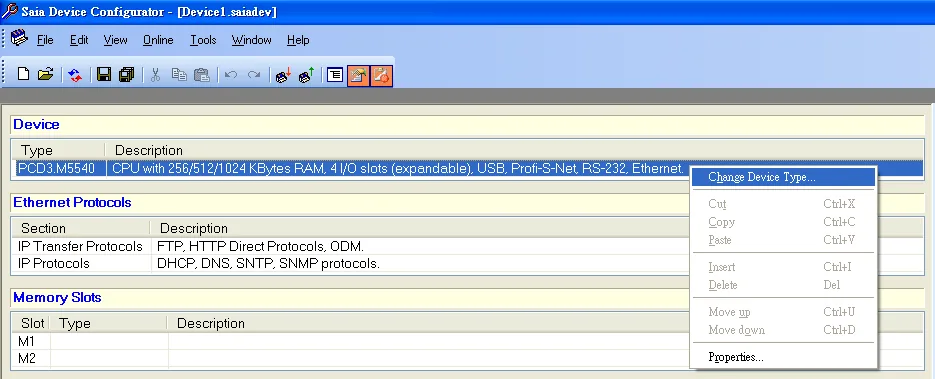Download configuration icon with red arrow
The width and height of the screenshot is (935, 379).
(283, 75)
